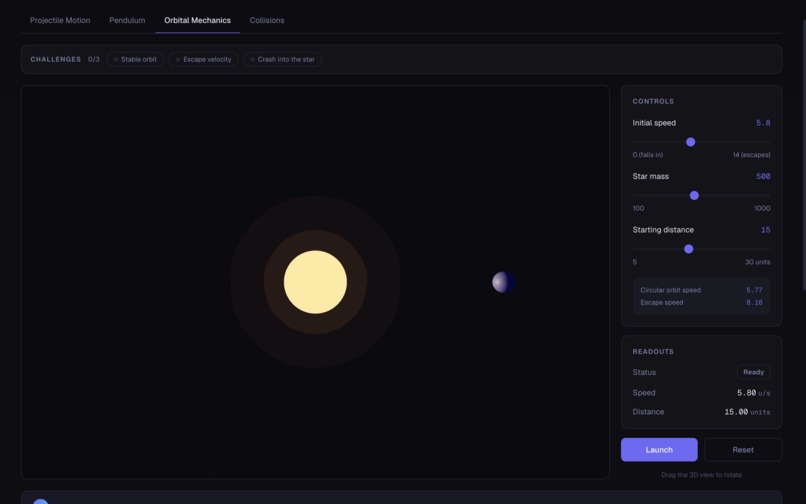Click the challenges counter 0/3
The image size is (806, 504).
[94, 60]
